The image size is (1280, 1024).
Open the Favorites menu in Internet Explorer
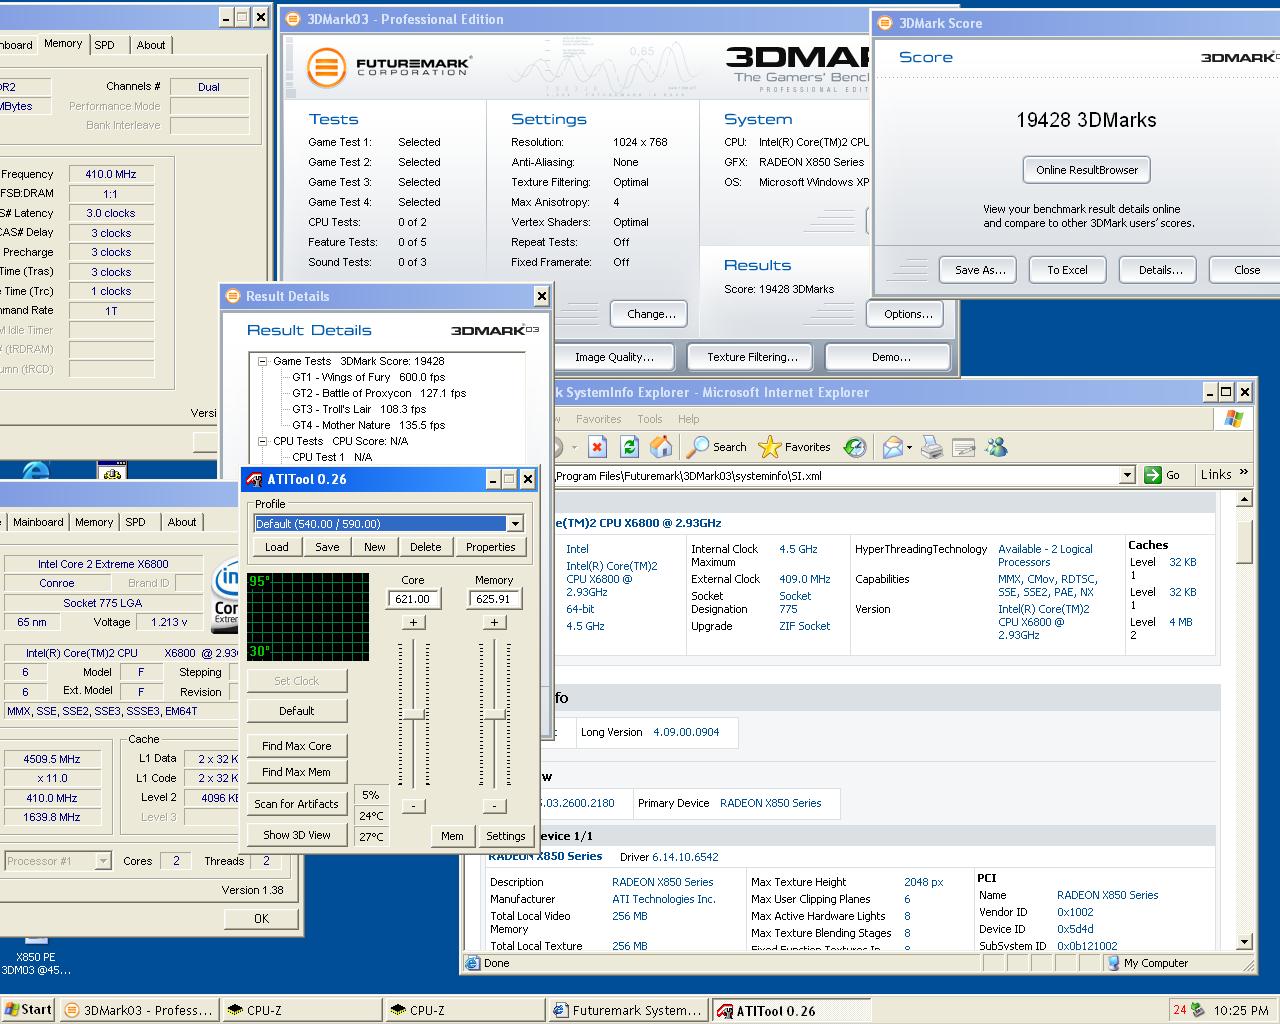pyautogui.click(x=598, y=419)
